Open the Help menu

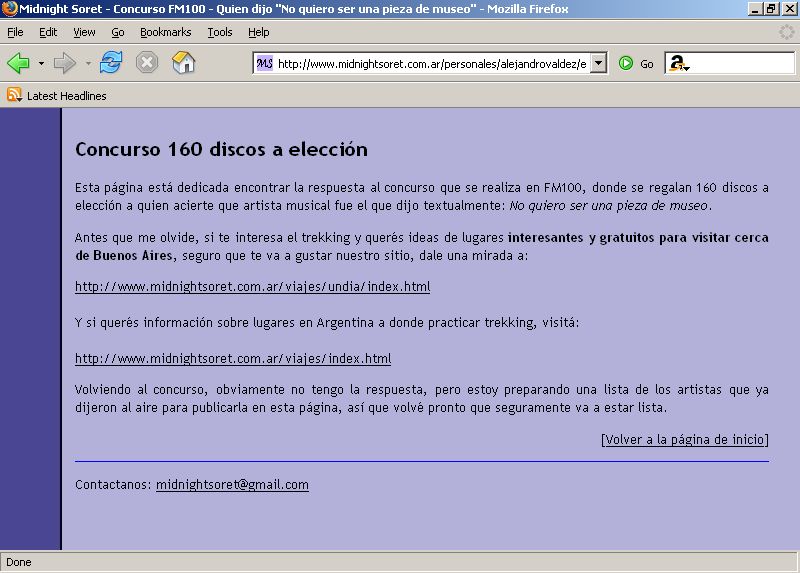(259, 32)
